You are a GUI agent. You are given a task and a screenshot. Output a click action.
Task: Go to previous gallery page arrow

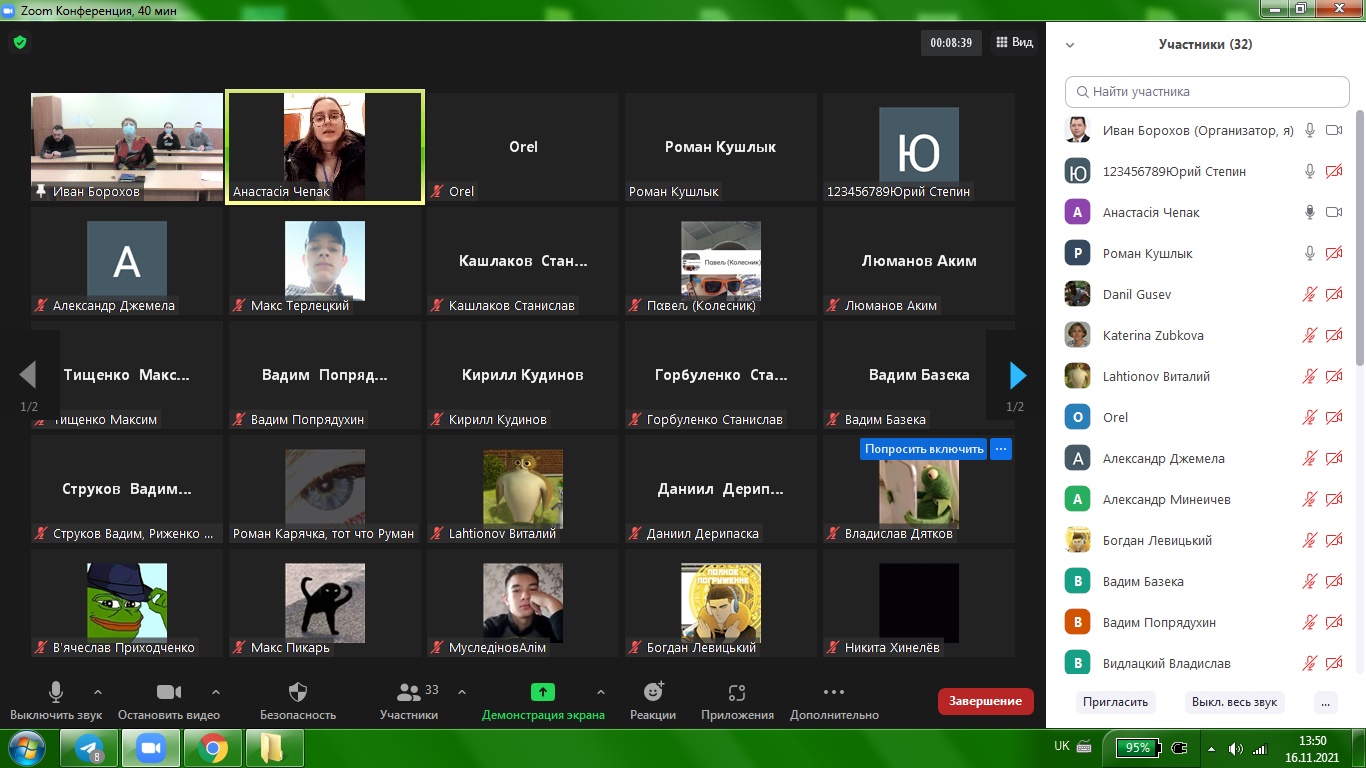pos(28,375)
